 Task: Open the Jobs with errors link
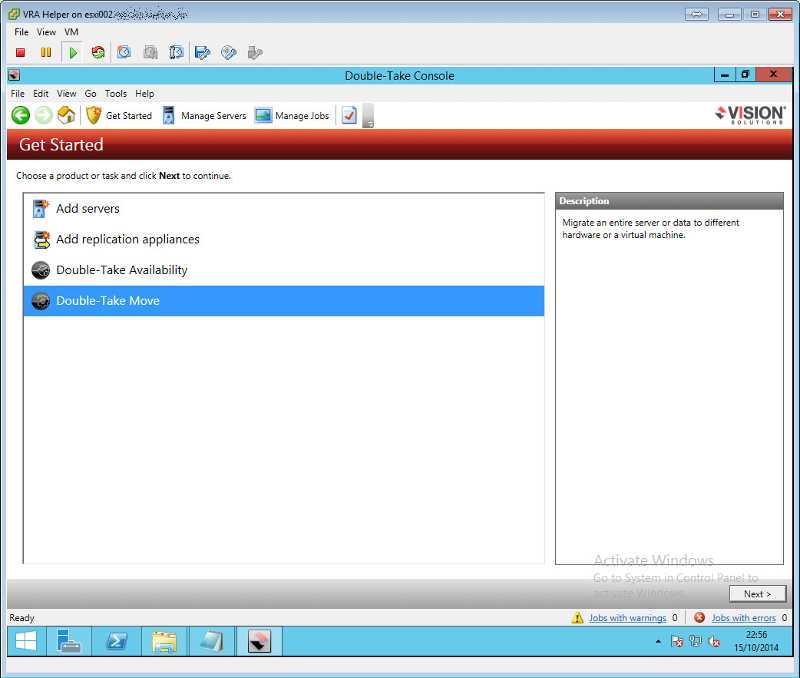[x=743, y=618]
